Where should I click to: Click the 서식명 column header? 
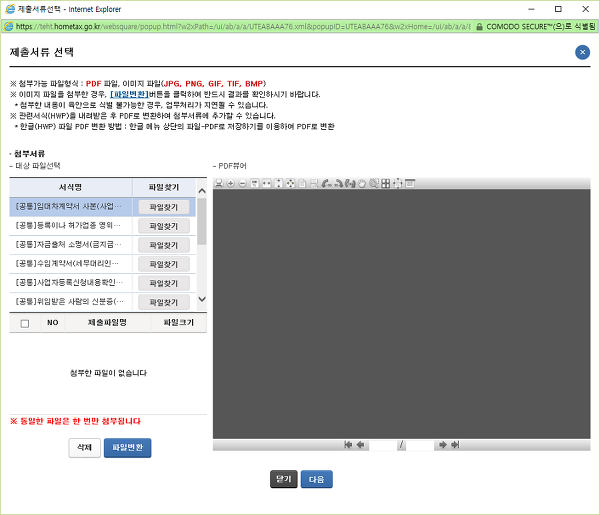[x=71, y=187]
